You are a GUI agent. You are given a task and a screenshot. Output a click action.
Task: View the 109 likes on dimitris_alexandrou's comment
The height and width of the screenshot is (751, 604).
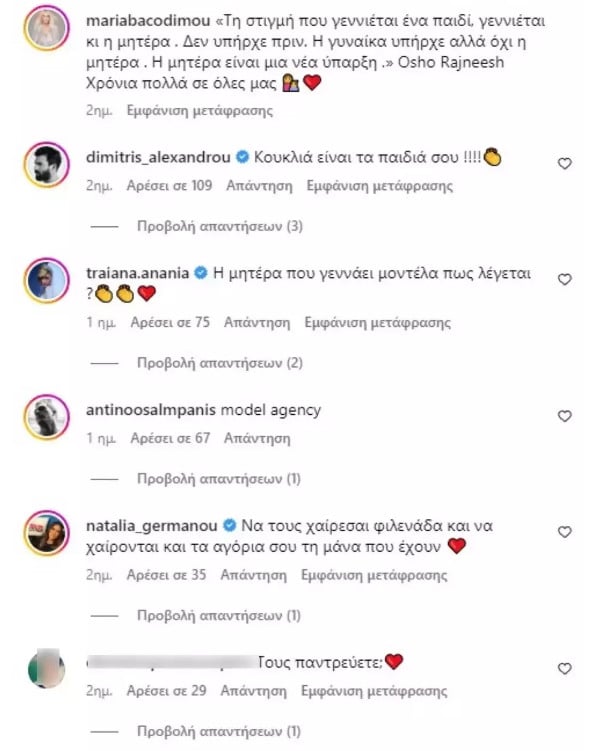click(169, 185)
